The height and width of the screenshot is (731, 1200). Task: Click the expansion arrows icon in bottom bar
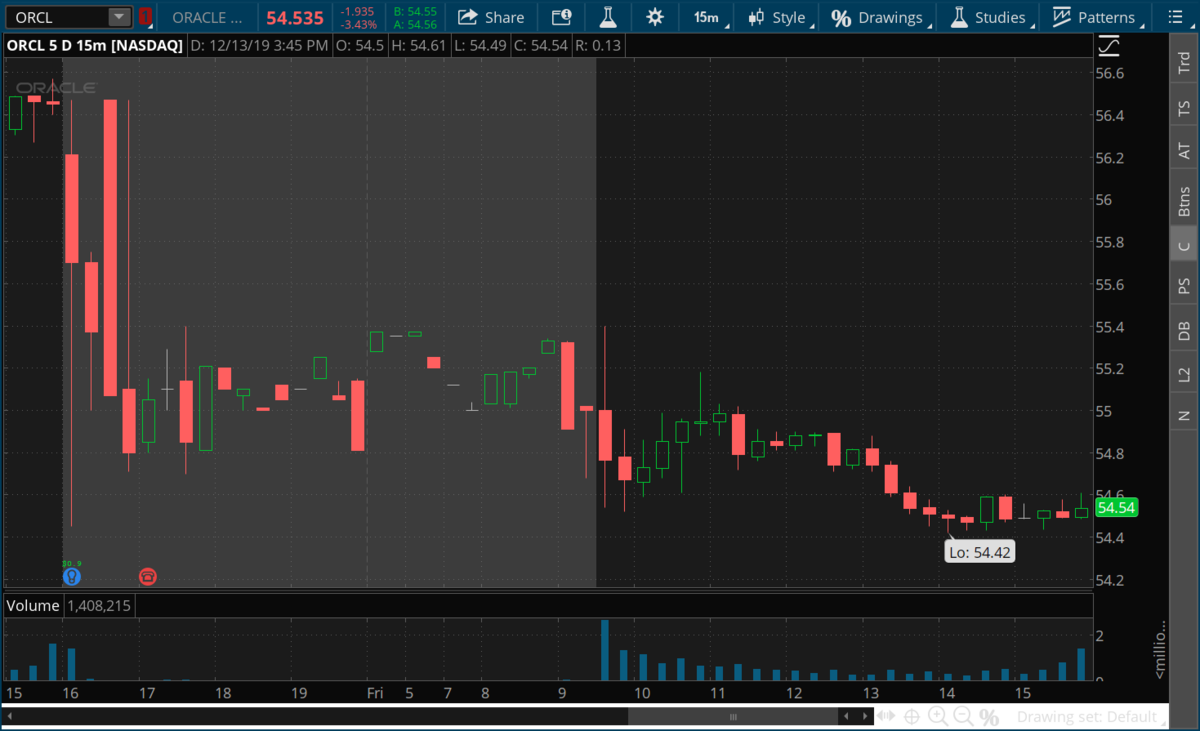coord(886,716)
